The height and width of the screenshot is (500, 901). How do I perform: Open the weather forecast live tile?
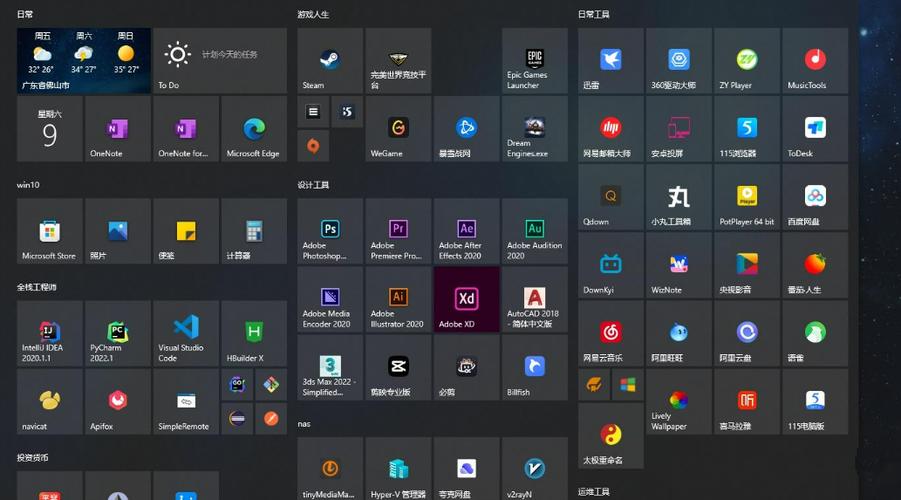click(x=84, y=61)
